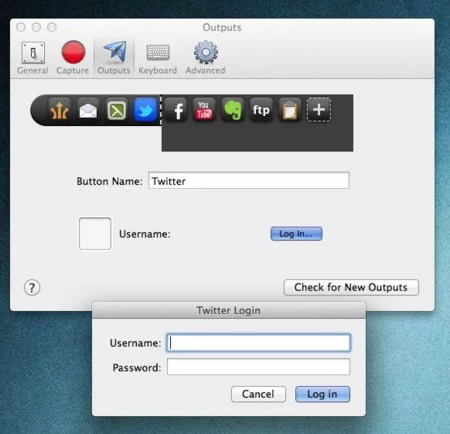Select the green Snagit editor icon
This screenshot has width=450, height=434.
tap(117, 110)
